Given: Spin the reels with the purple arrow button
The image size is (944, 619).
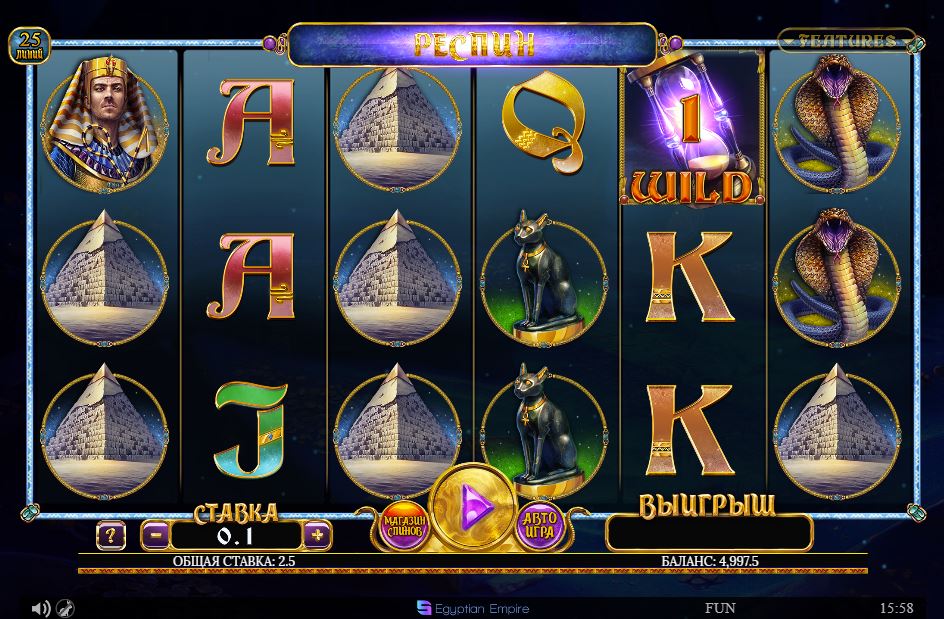Looking at the screenshot, I should coord(474,506).
